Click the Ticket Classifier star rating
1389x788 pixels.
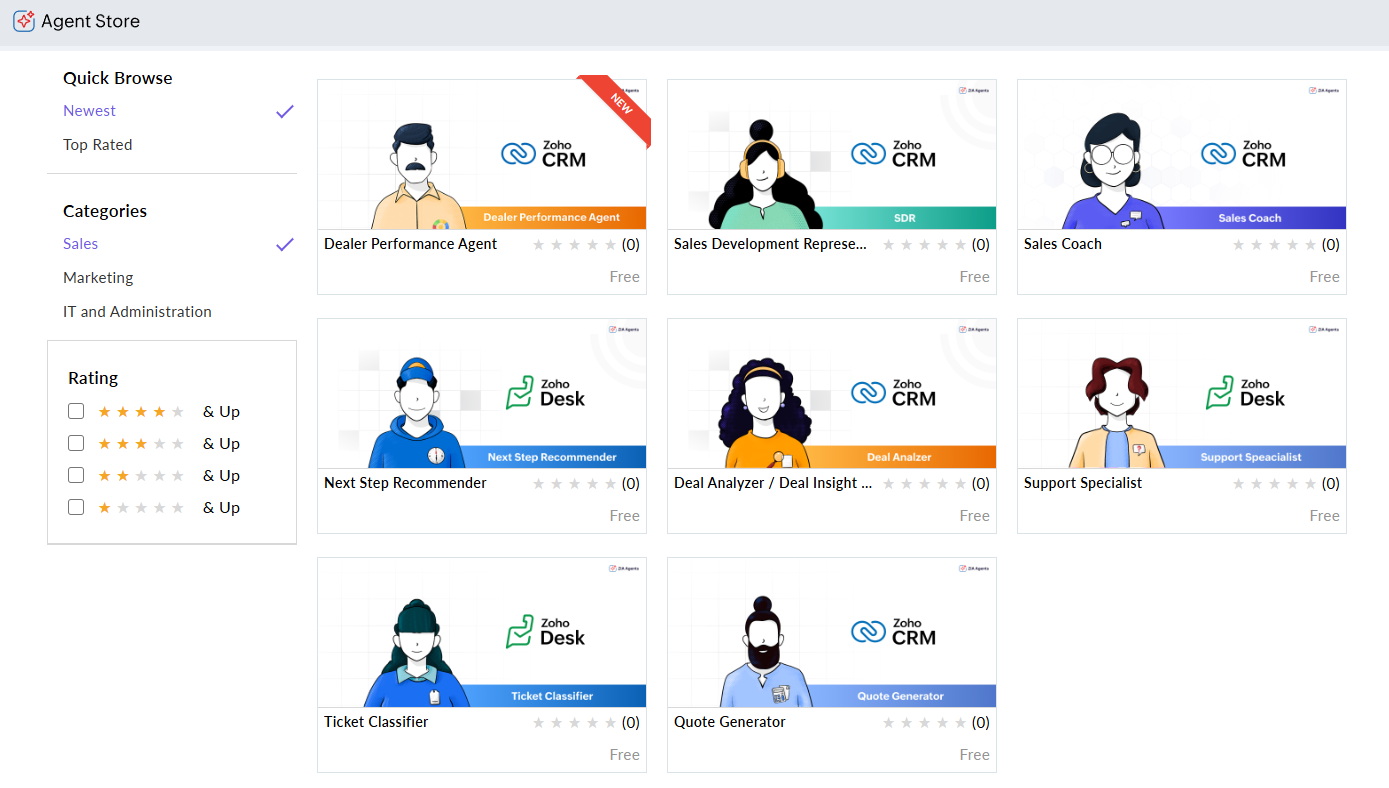point(575,723)
